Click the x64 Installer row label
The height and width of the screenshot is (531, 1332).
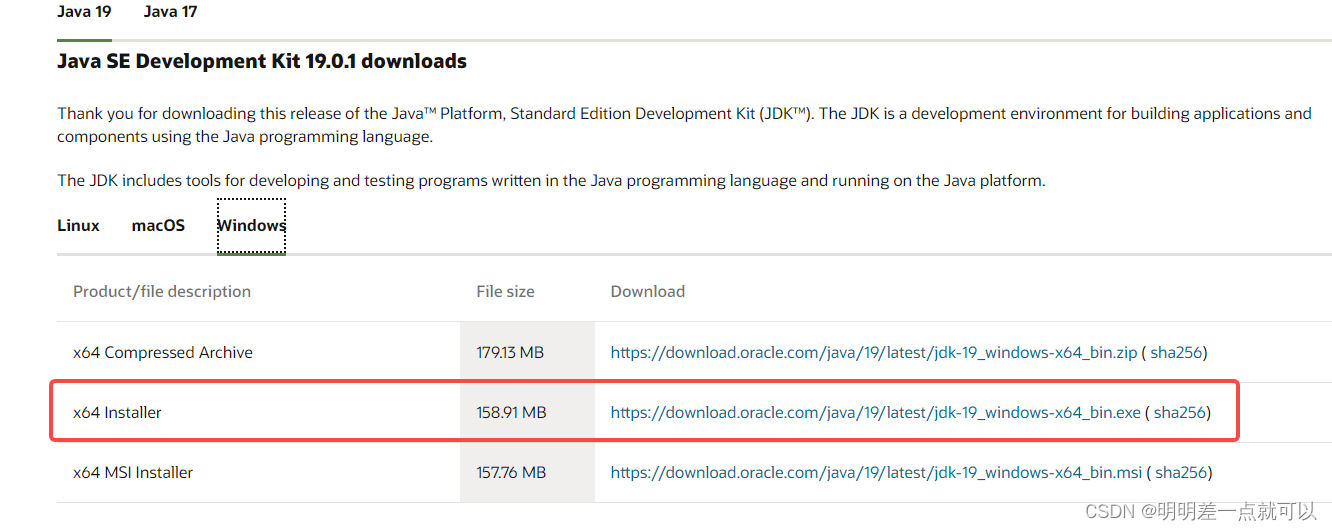117,412
